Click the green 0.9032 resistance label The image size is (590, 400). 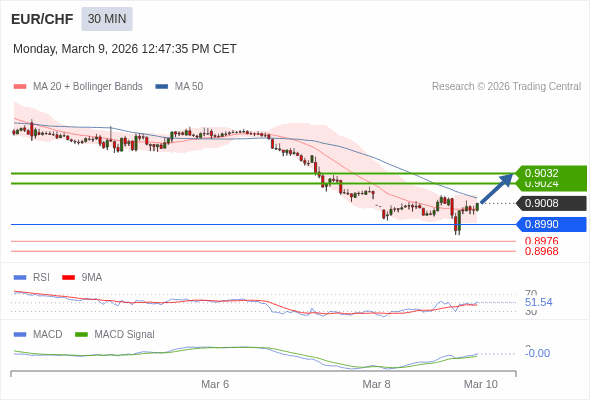pos(550,173)
